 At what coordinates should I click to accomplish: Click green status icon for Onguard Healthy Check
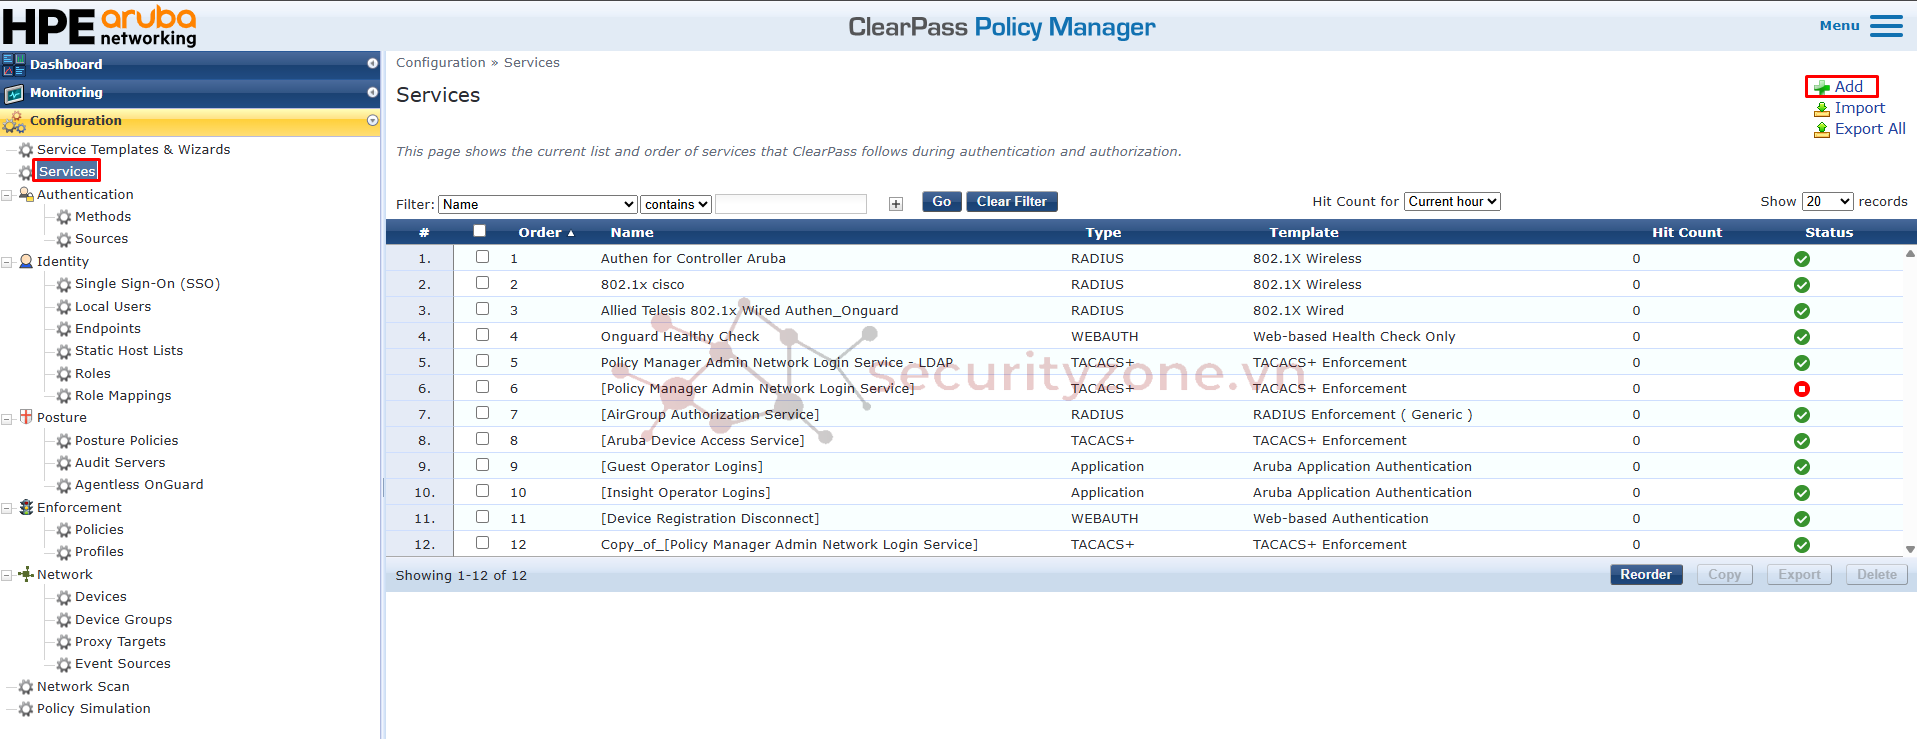pos(1801,337)
